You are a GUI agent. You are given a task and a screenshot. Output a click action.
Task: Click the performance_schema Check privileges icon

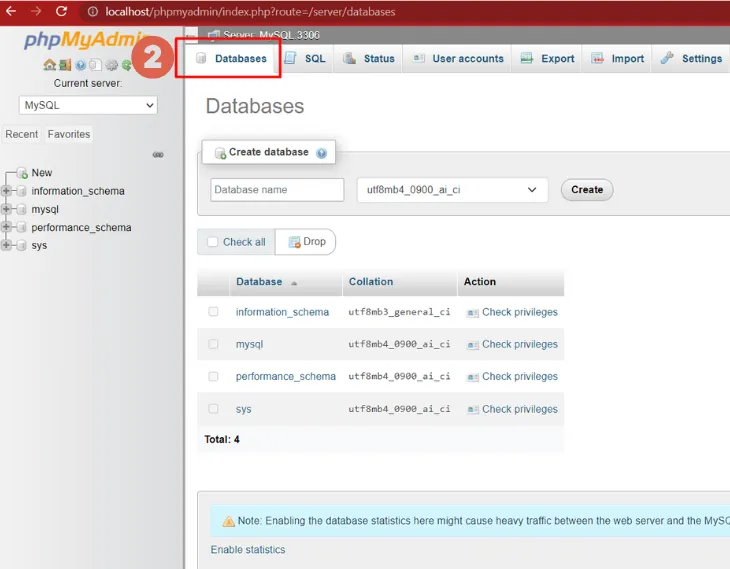(473, 377)
